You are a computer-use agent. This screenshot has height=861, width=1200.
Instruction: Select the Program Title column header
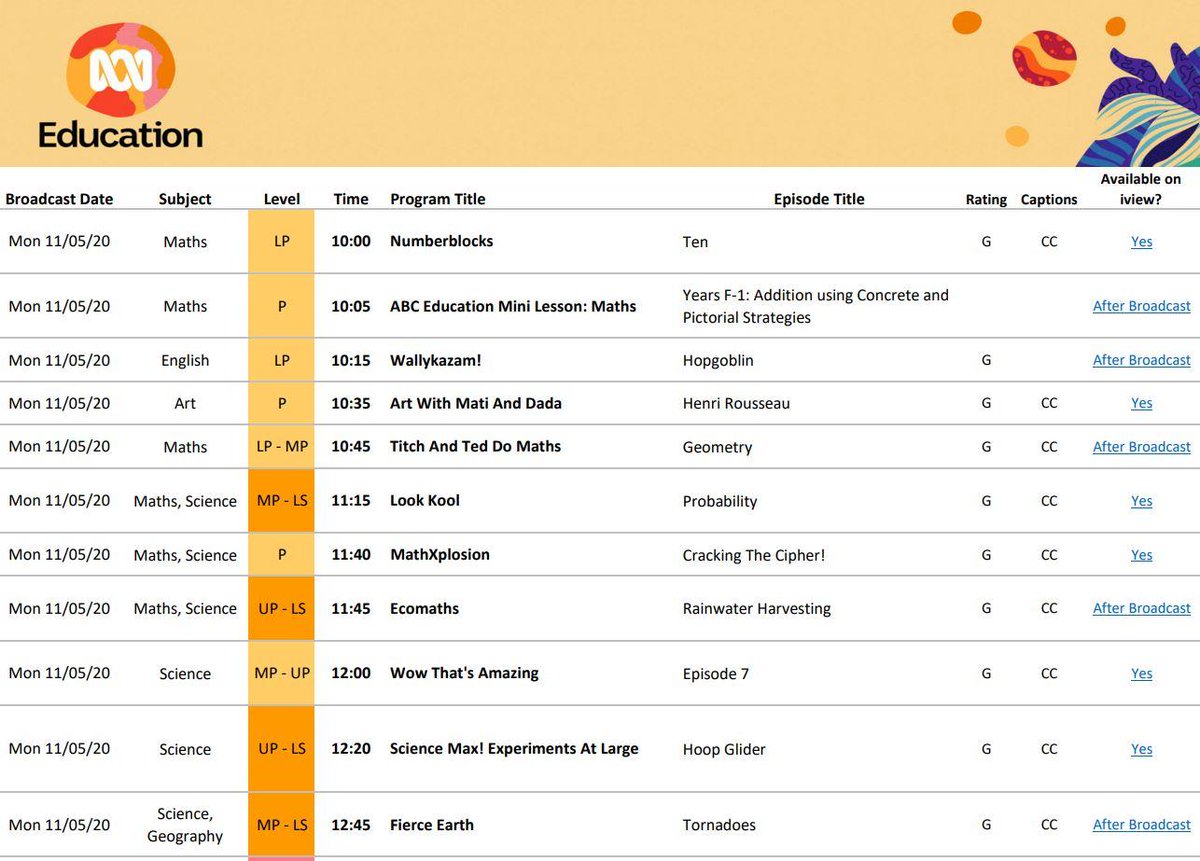point(438,199)
